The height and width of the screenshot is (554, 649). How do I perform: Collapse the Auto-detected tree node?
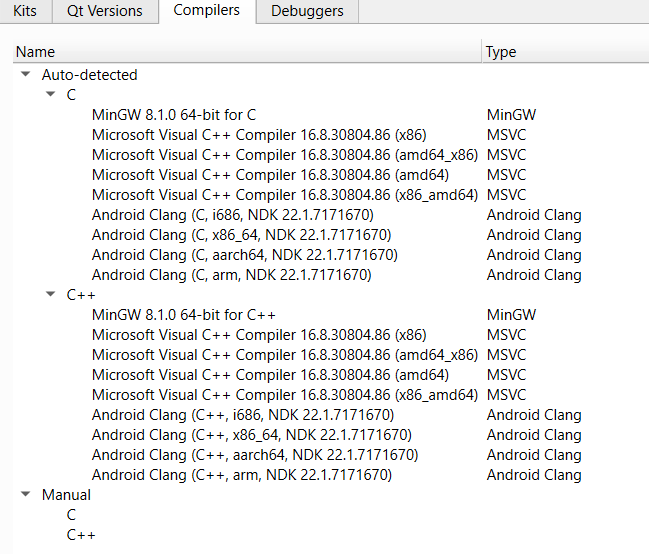pyautogui.click(x=25, y=75)
